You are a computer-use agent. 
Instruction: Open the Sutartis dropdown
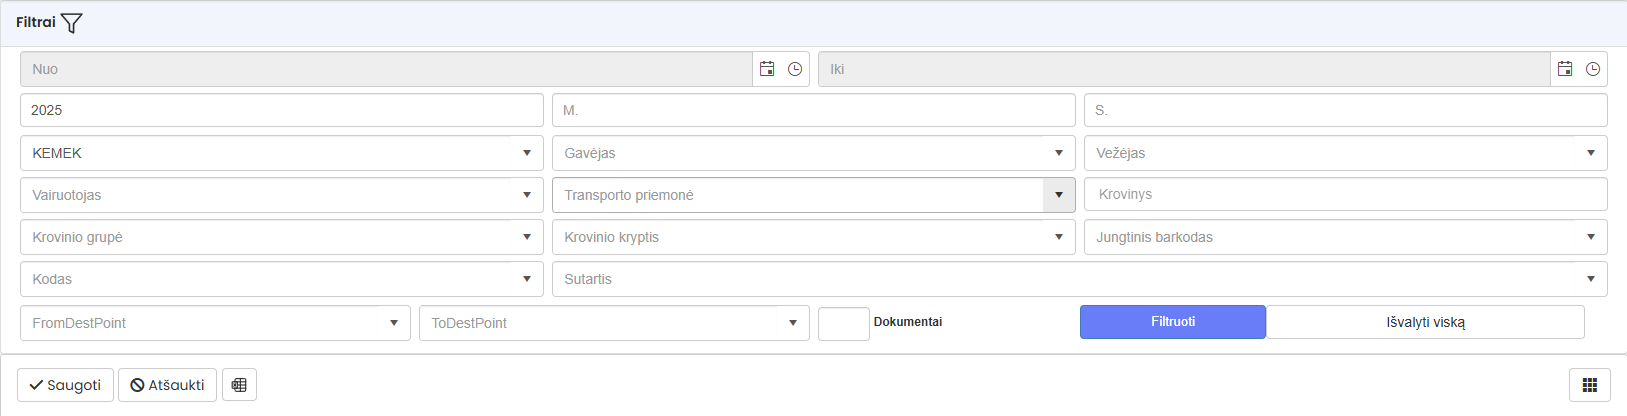tap(1590, 279)
